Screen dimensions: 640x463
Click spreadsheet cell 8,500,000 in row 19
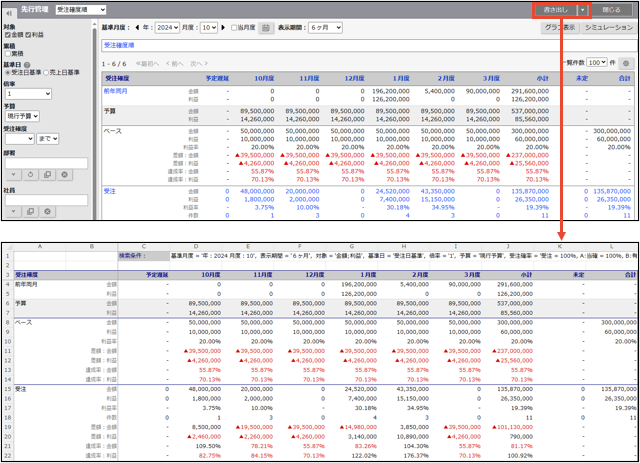pos(205,427)
